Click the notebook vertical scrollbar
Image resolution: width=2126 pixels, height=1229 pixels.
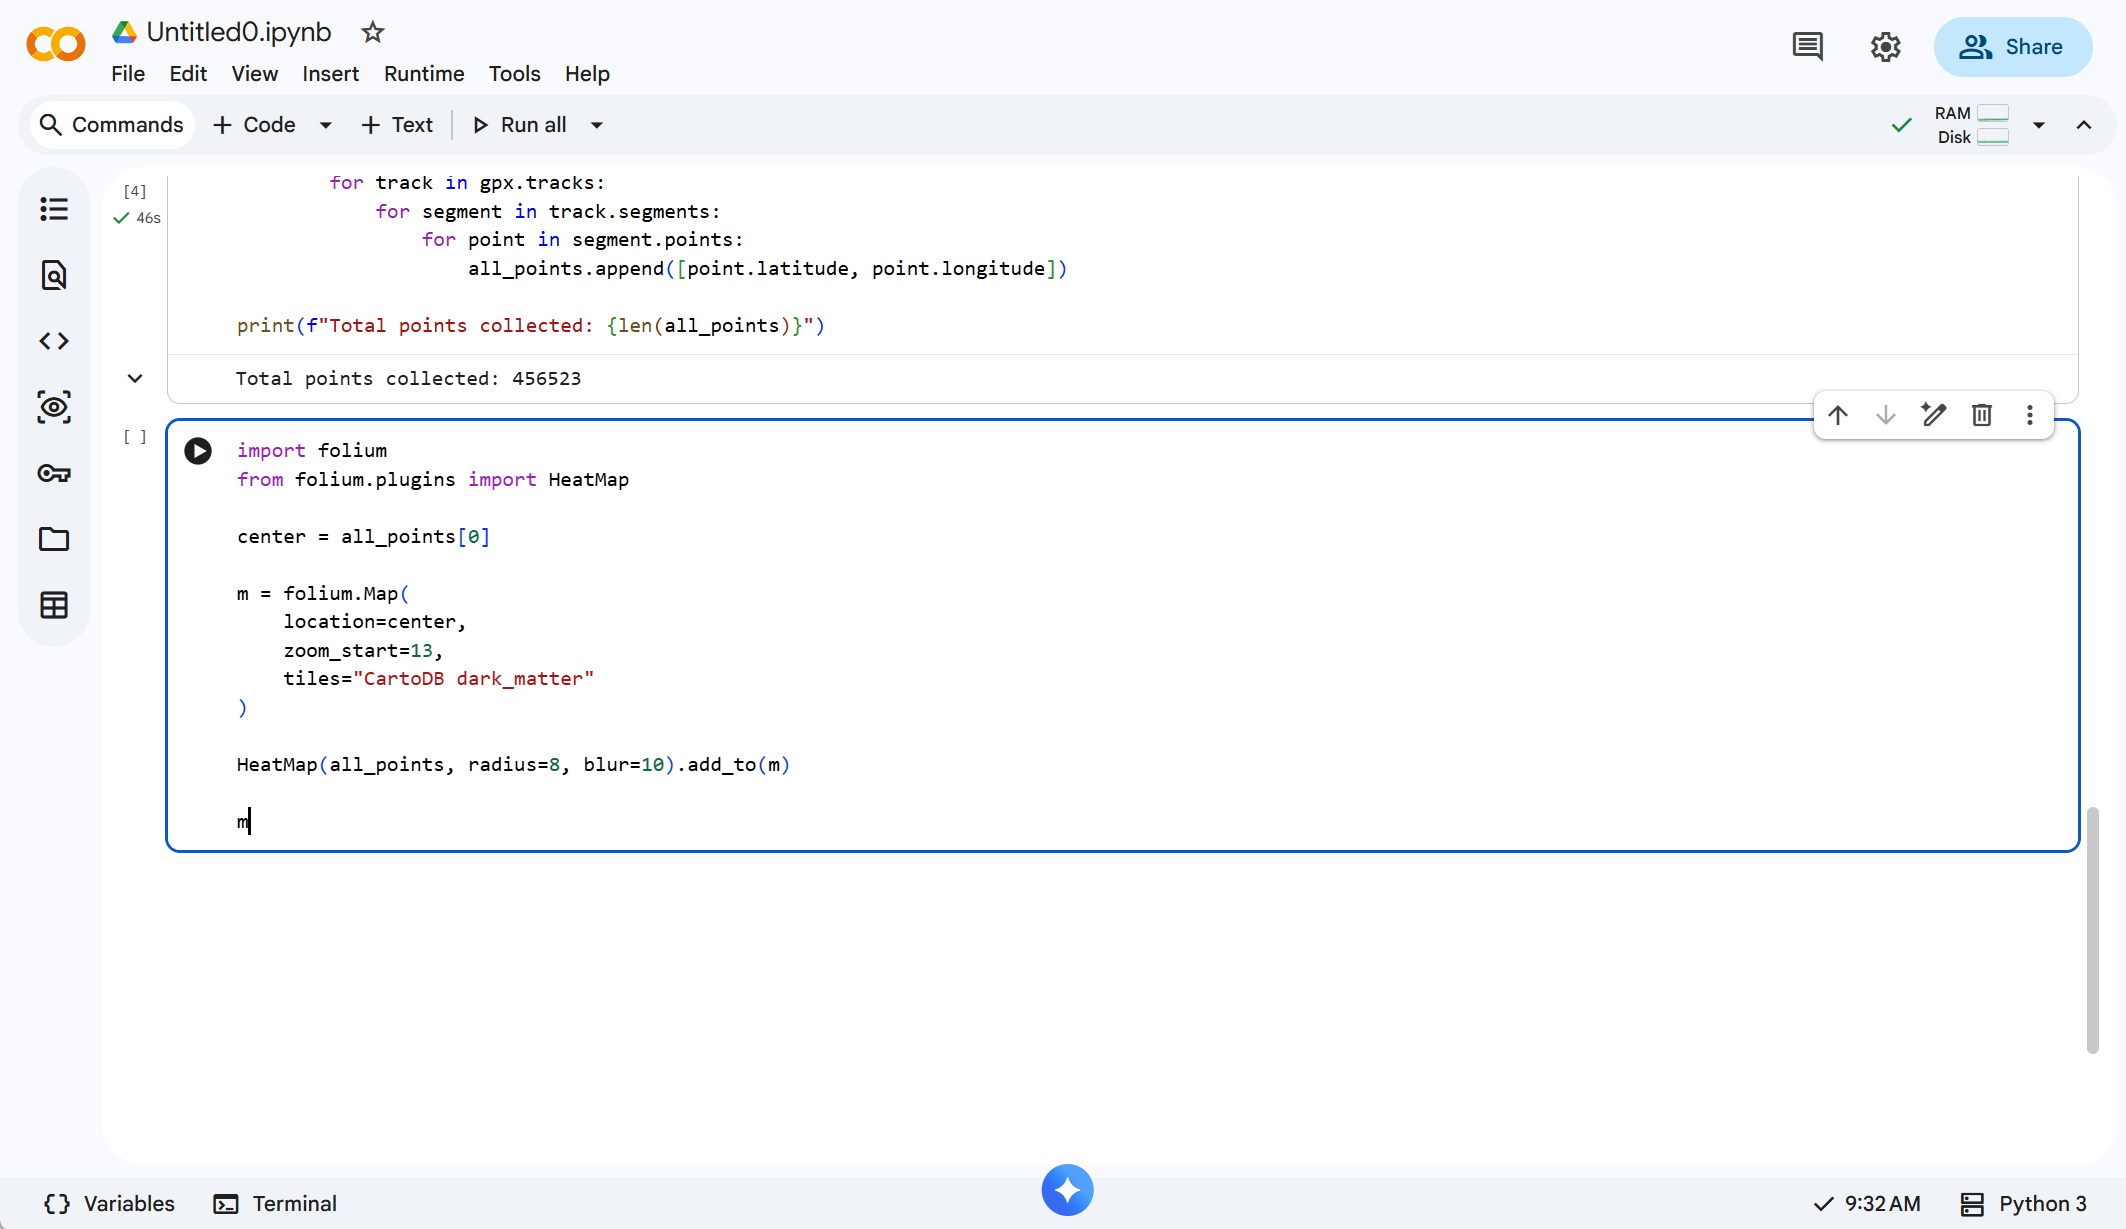[x=2092, y=930]
